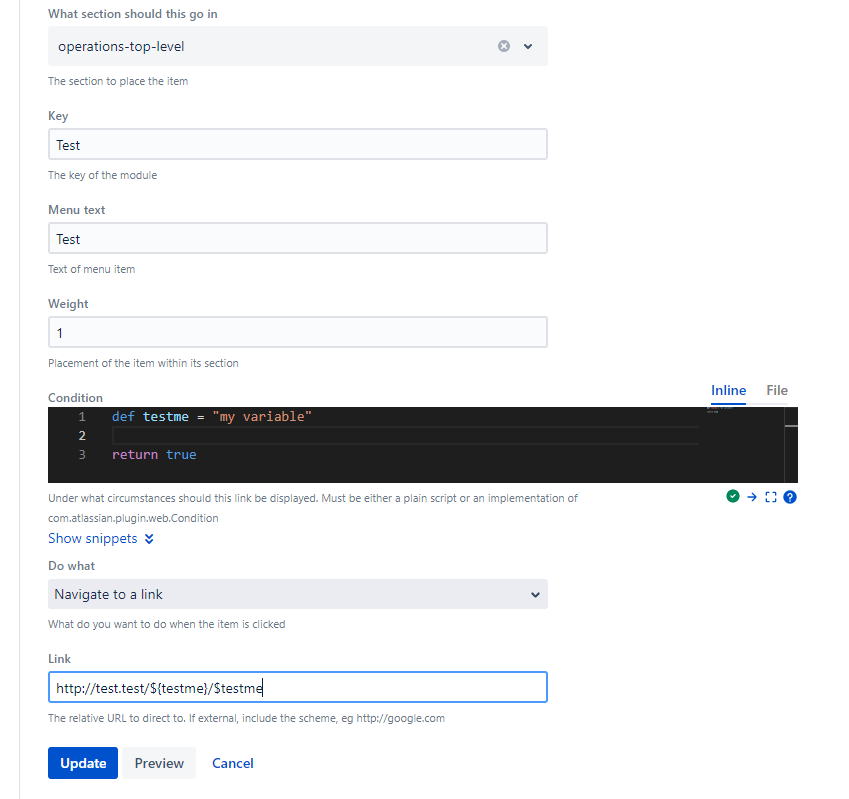849x799 pixels.
Task: Click the code editor vertical scrollbar
Action: pyautogui.click(x=791, y=445)
